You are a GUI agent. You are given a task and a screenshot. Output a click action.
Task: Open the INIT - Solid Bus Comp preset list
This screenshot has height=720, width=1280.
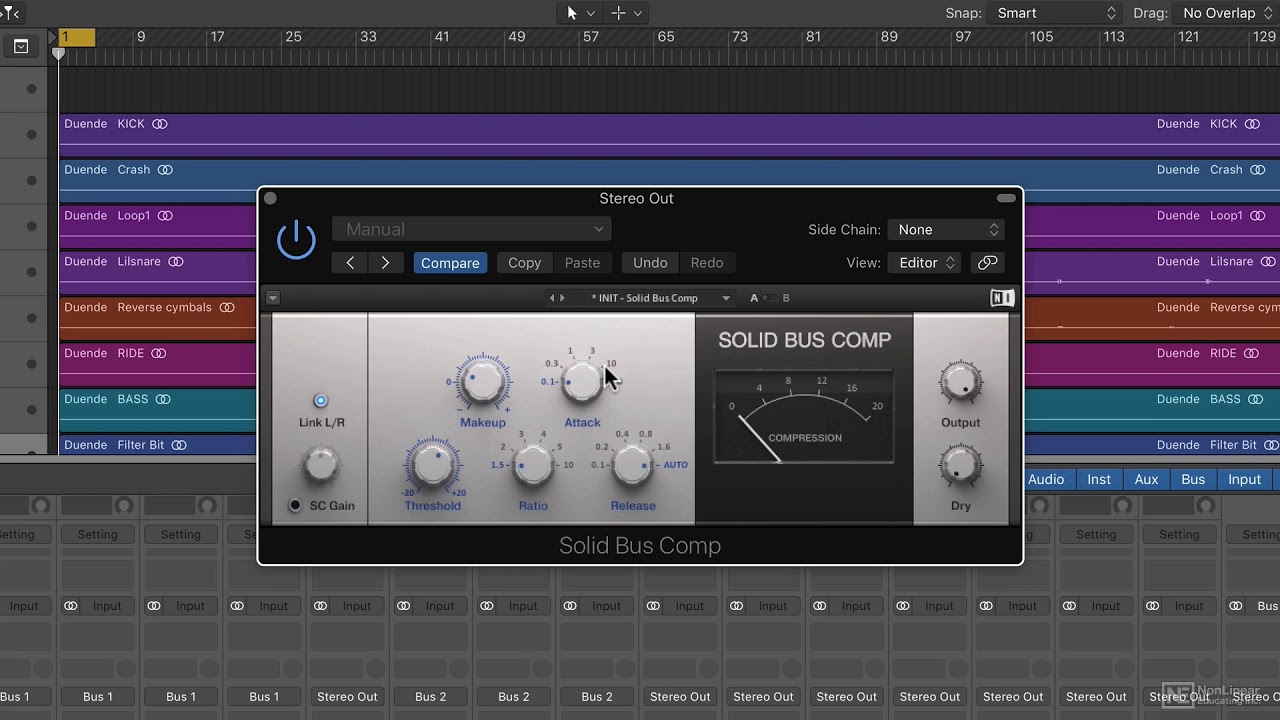[660, 298]
